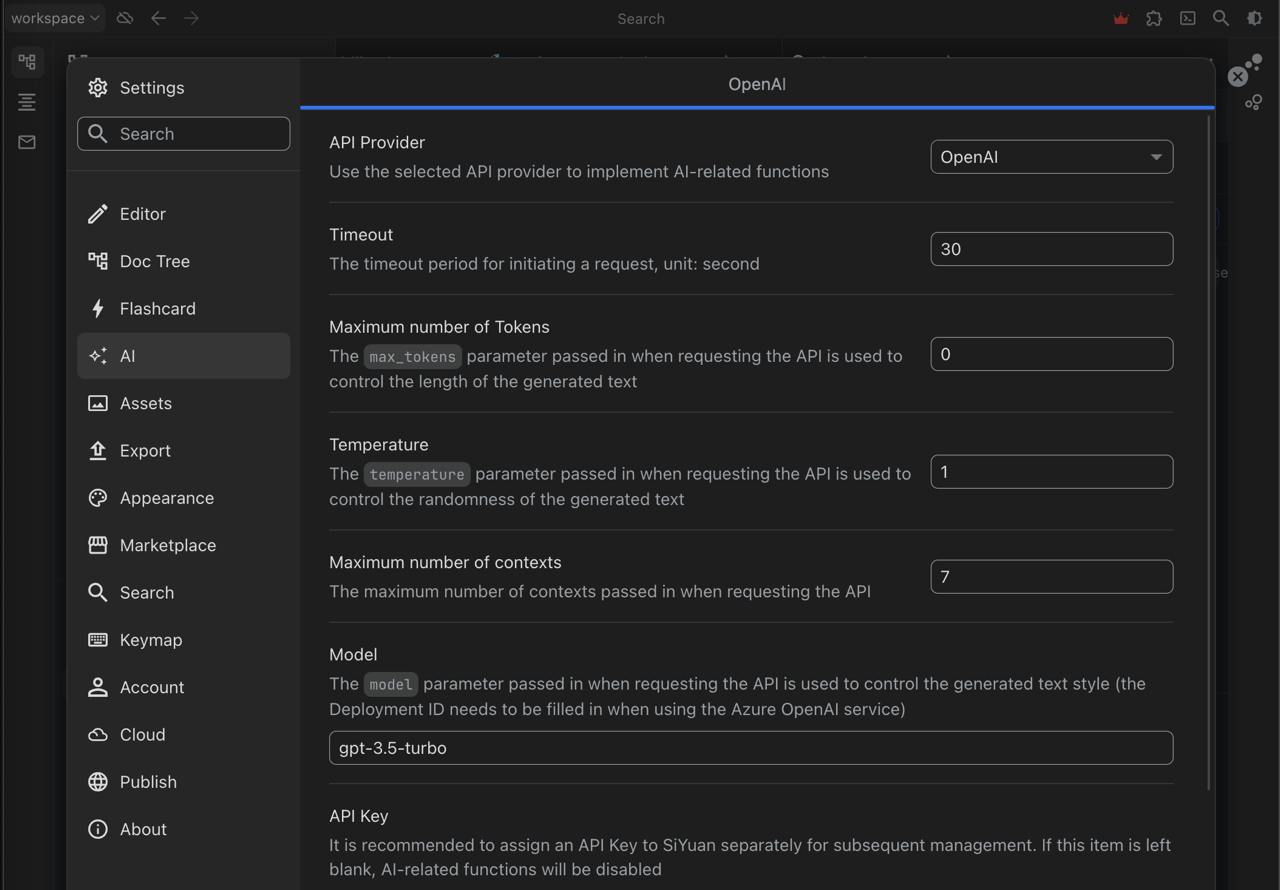Open the About settings tab
Viewport: 1280px width, 890px height.
[x=184, y=829]
